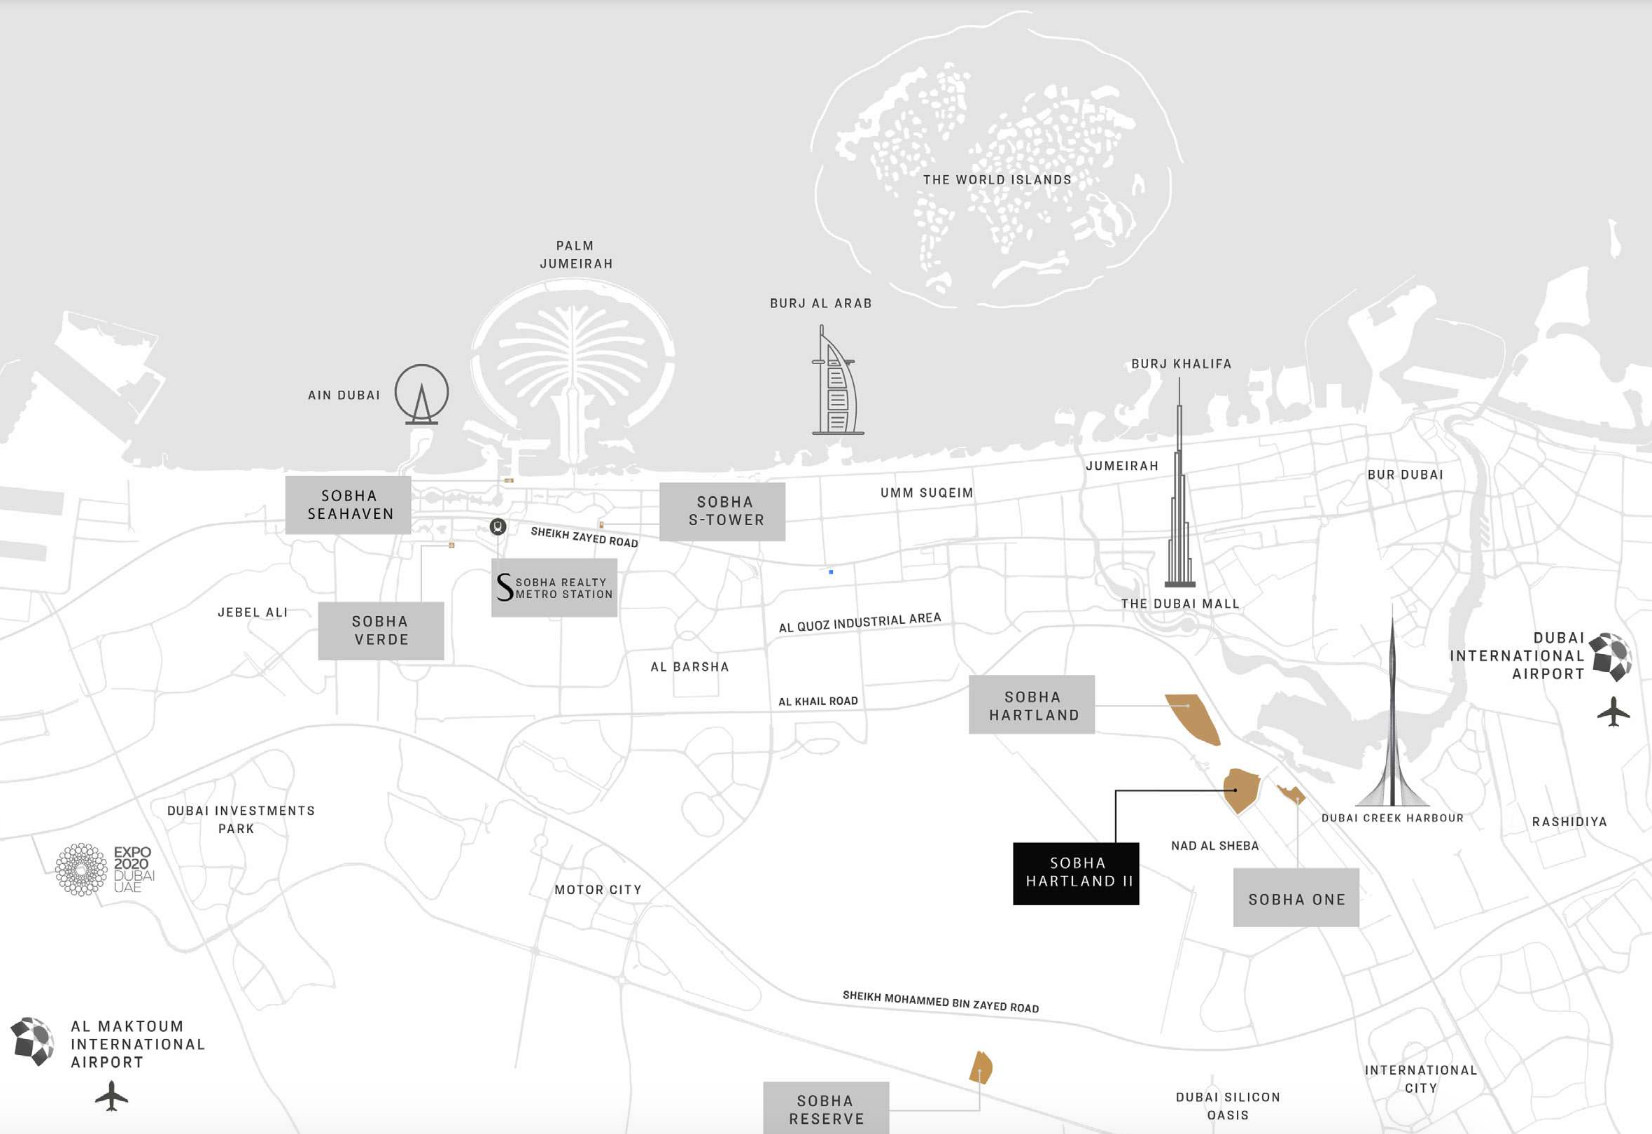Select the gold Sobha Hartland plot shape
1652x1134 pixels.
click(1195, 718)
